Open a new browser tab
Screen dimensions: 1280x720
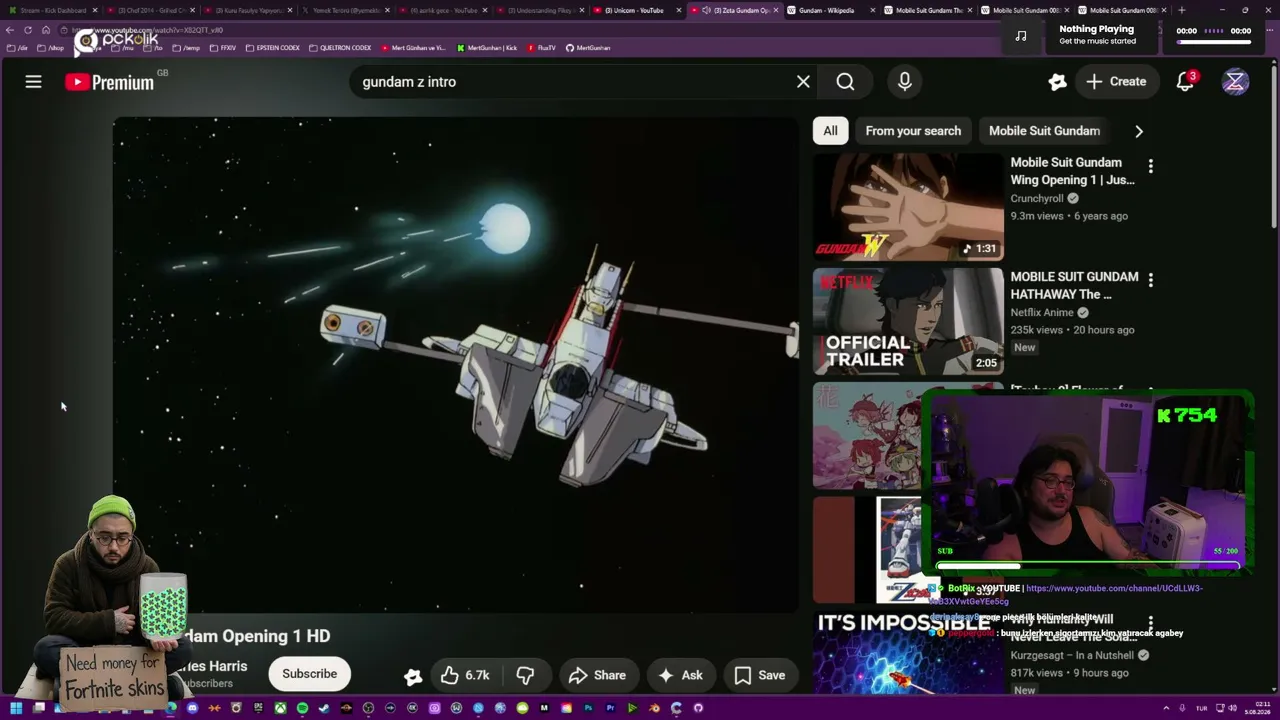1181,10
